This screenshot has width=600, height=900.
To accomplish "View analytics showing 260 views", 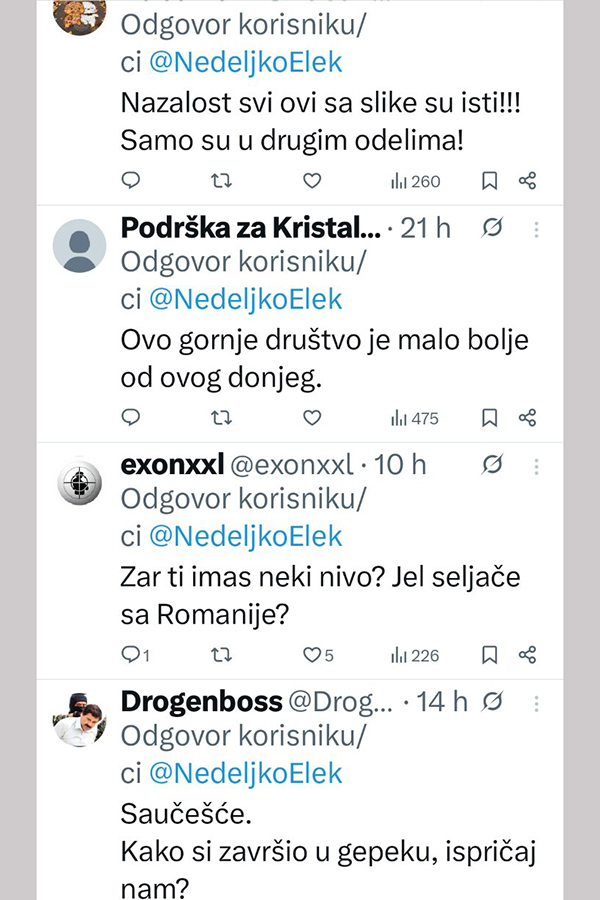I will pyautogui.click(x=414, y=182).
